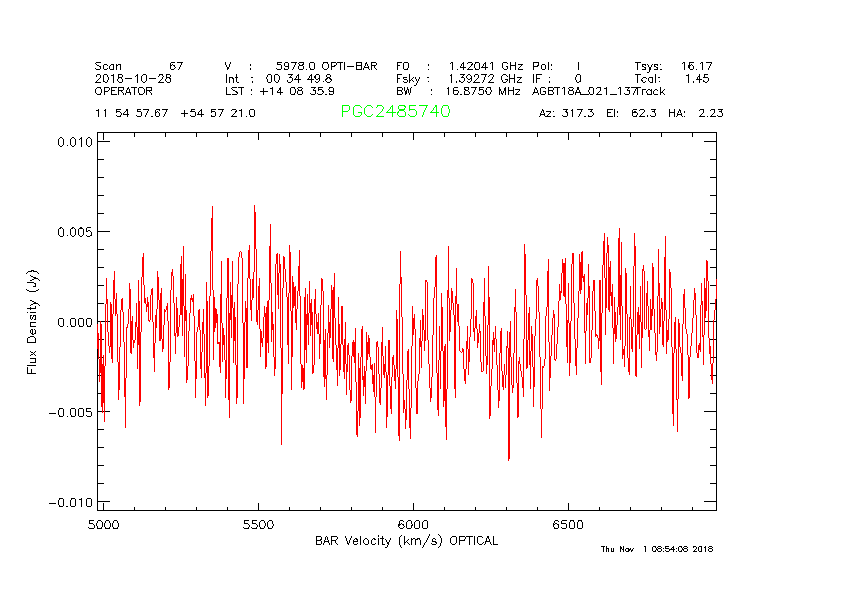Click the F0 1.42041 GHz frequency text

tap(458, 65)
